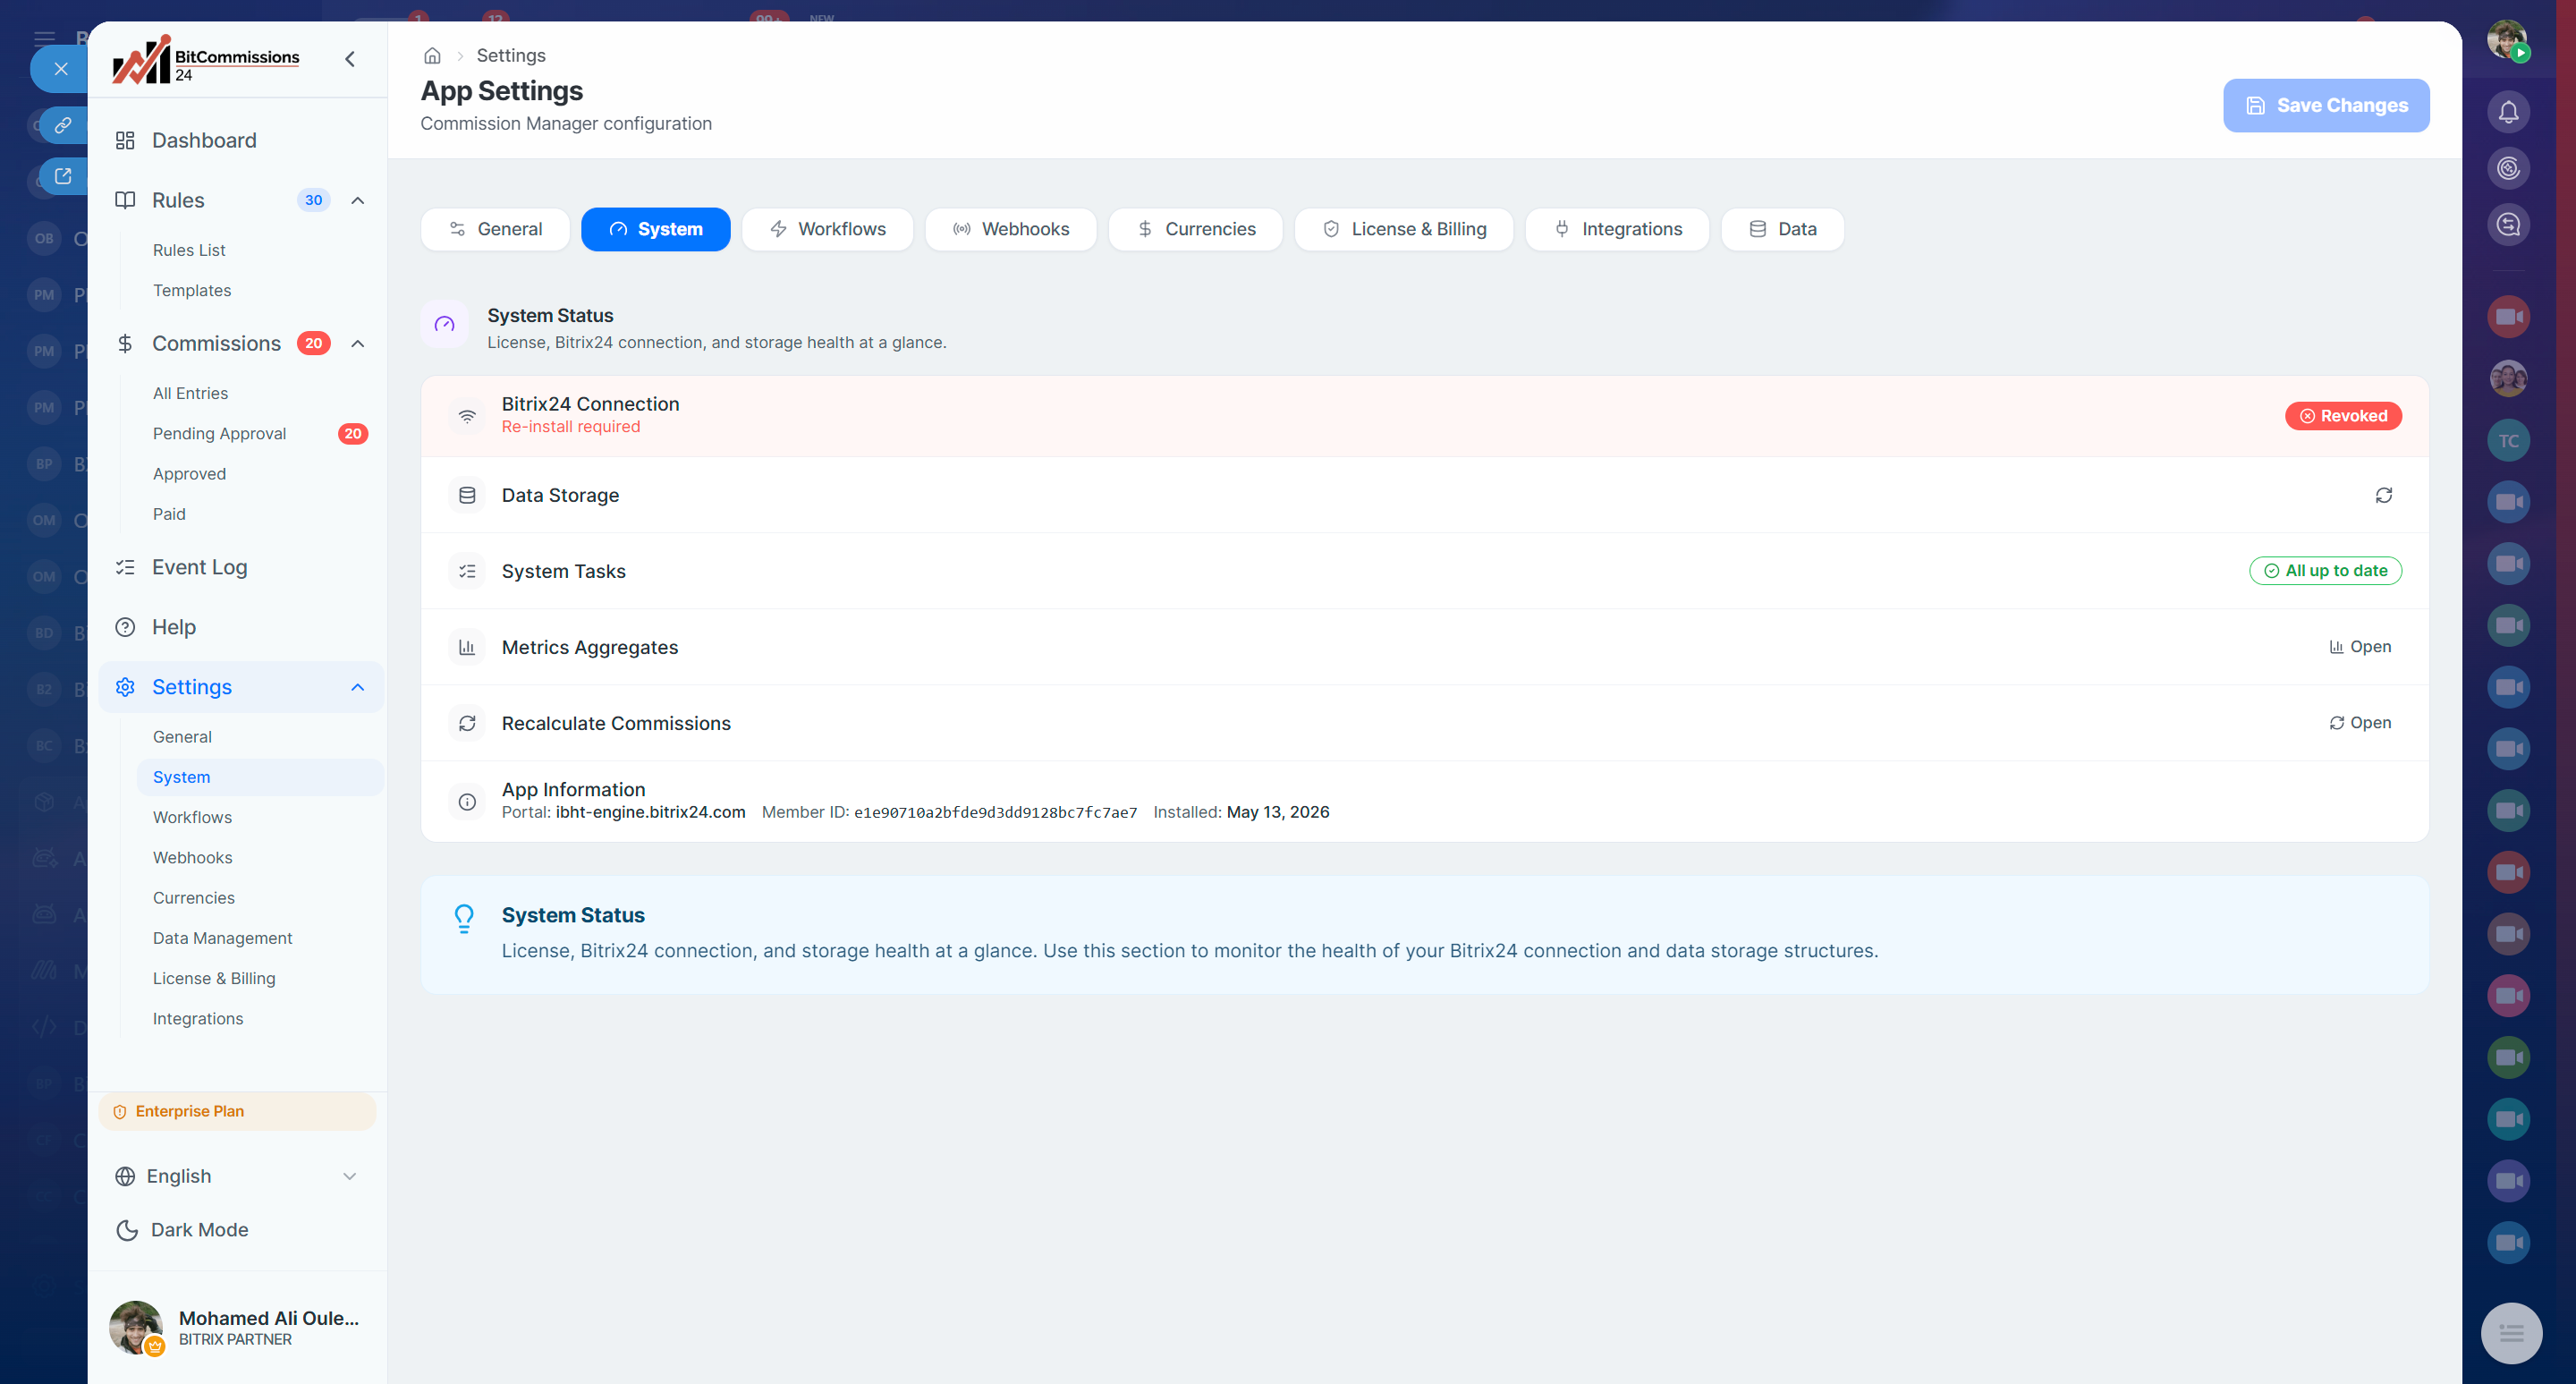
Task: Toggle Dark Mode
Action: click(x=183, y=1230)
